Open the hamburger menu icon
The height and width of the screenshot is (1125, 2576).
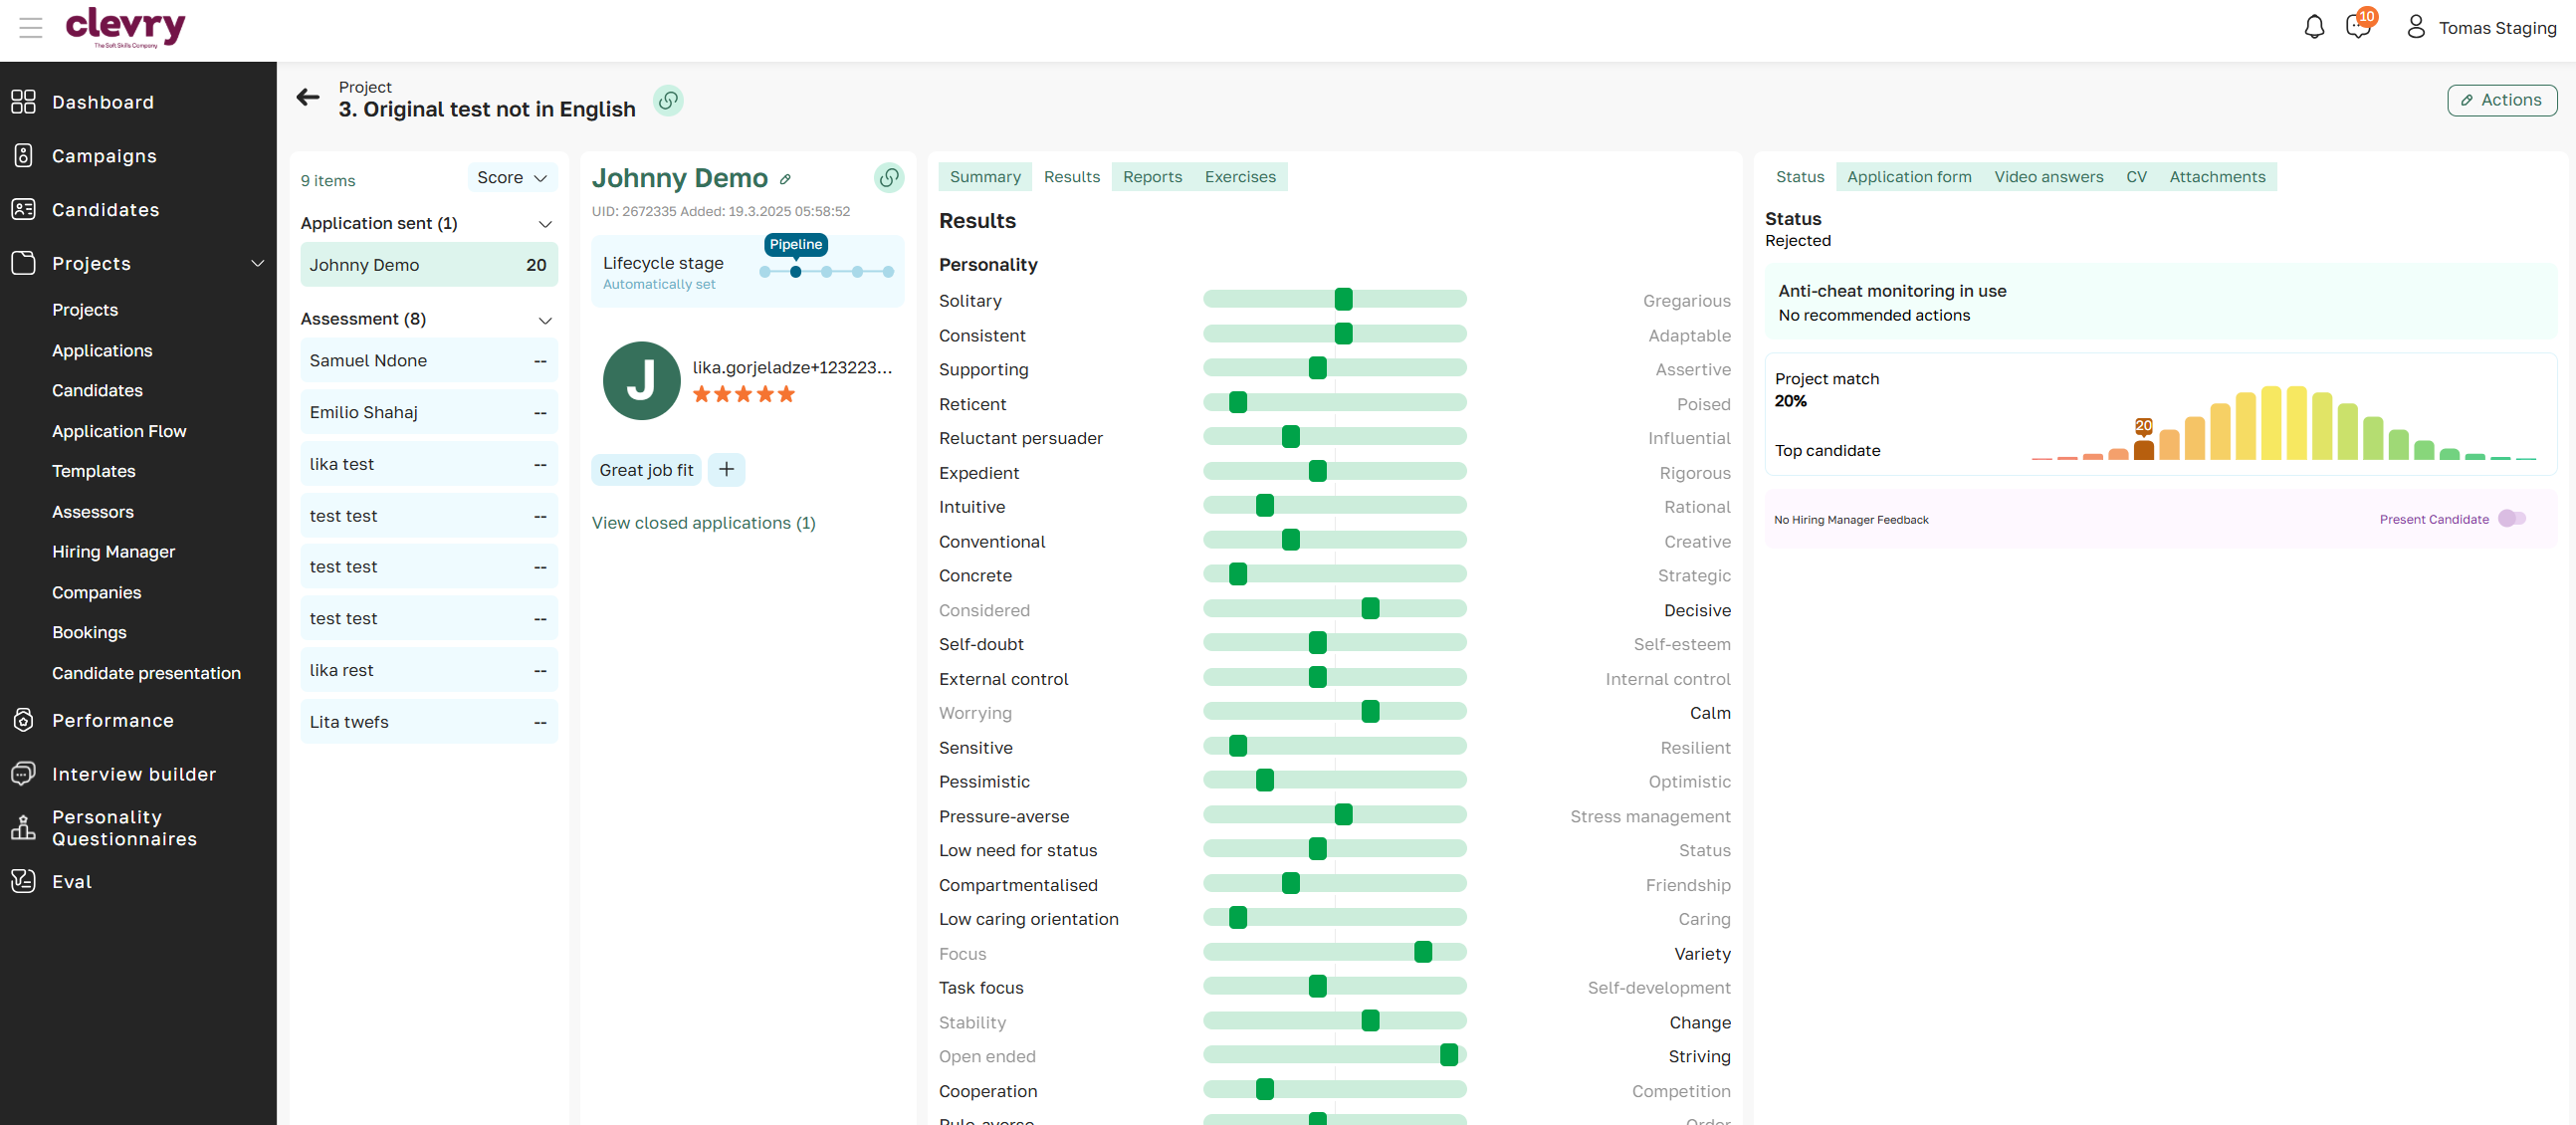point(31,27)
